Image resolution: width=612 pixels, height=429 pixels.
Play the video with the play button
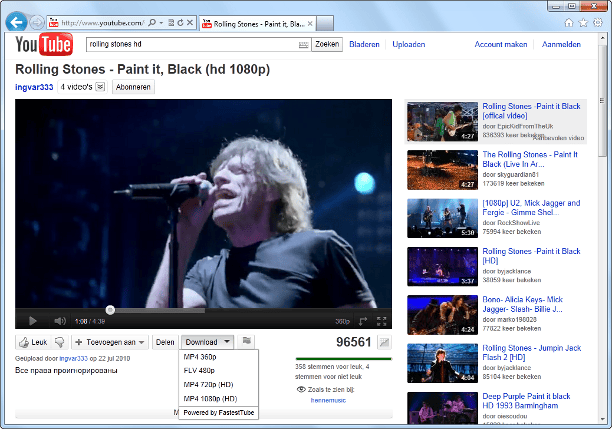tap(32, 321)
